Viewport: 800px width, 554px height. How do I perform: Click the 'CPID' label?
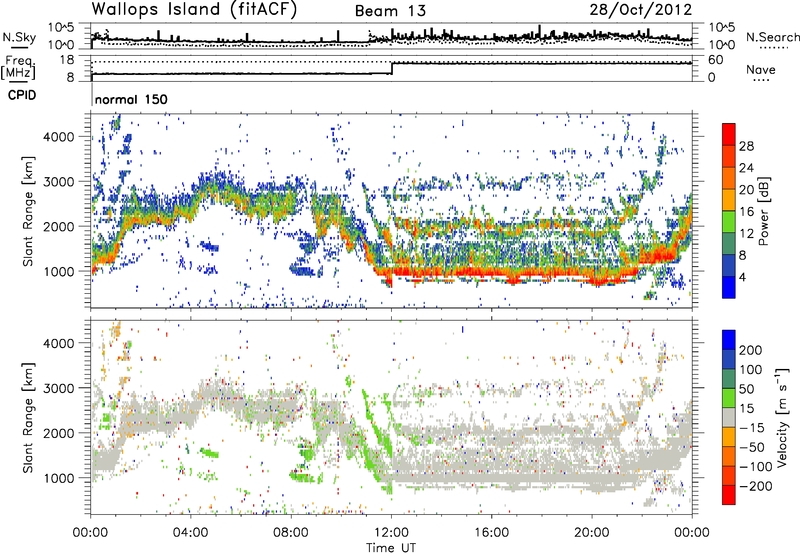pos(22,95)
